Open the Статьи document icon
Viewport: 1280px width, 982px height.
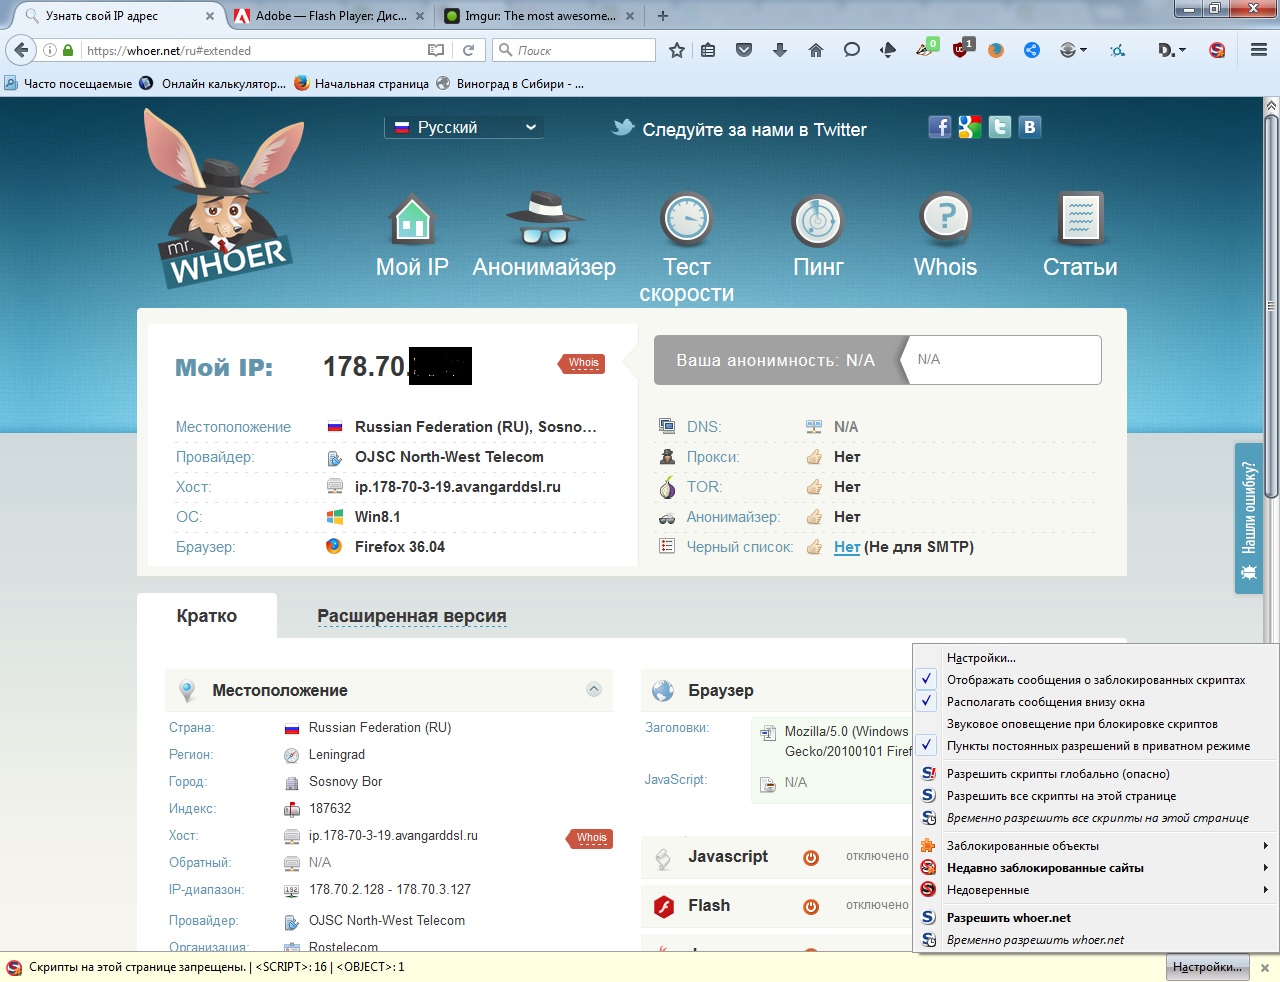[x=1080, y=218]
